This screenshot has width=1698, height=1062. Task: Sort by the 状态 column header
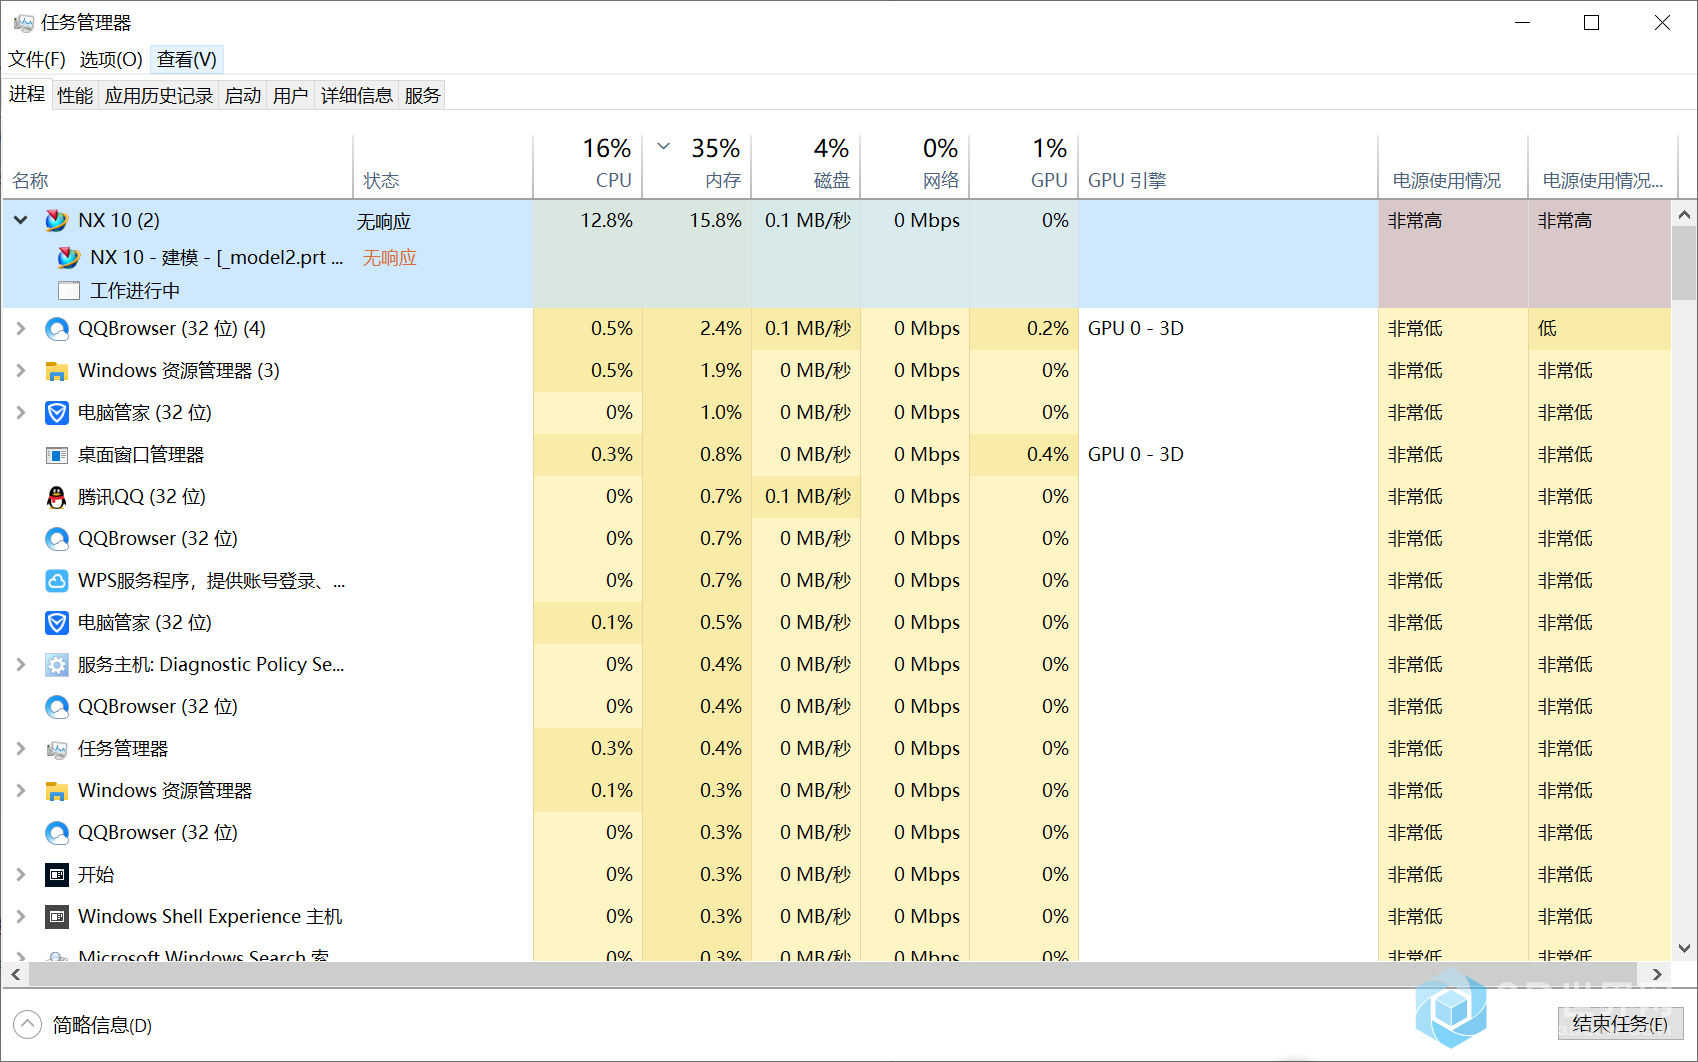tap(443, 166)
